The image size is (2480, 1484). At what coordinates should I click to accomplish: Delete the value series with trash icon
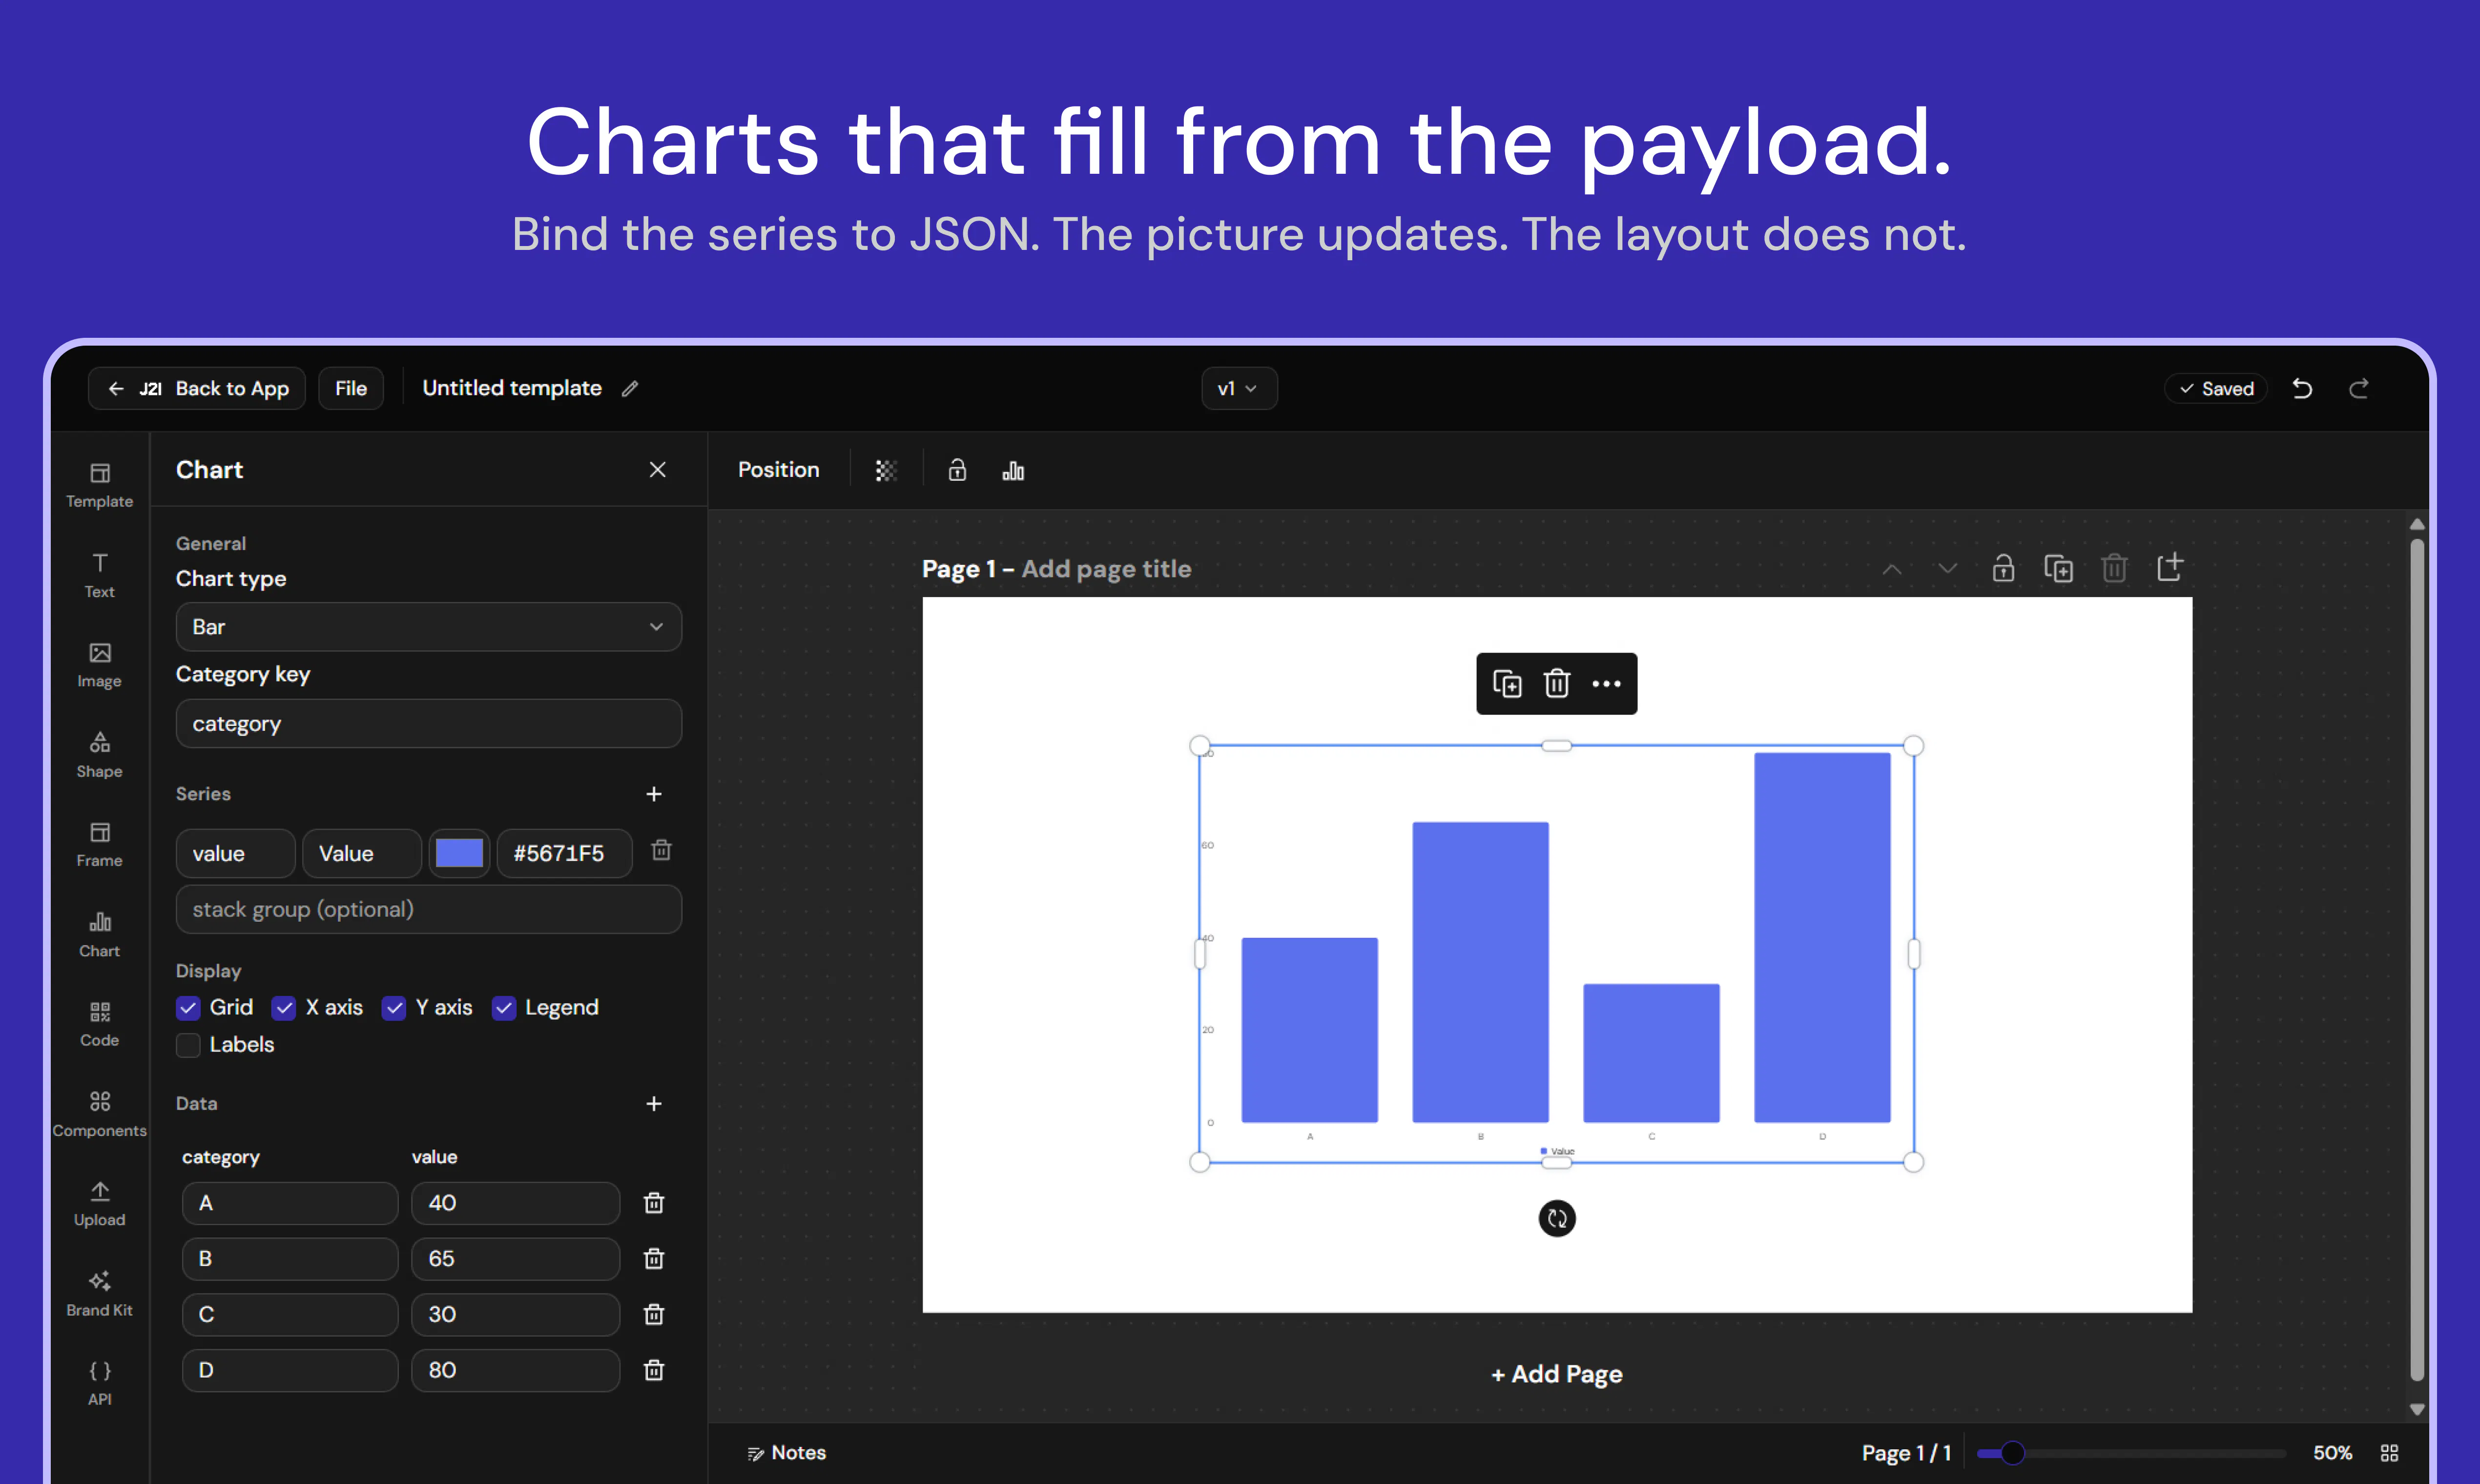[x=661, y=850]
